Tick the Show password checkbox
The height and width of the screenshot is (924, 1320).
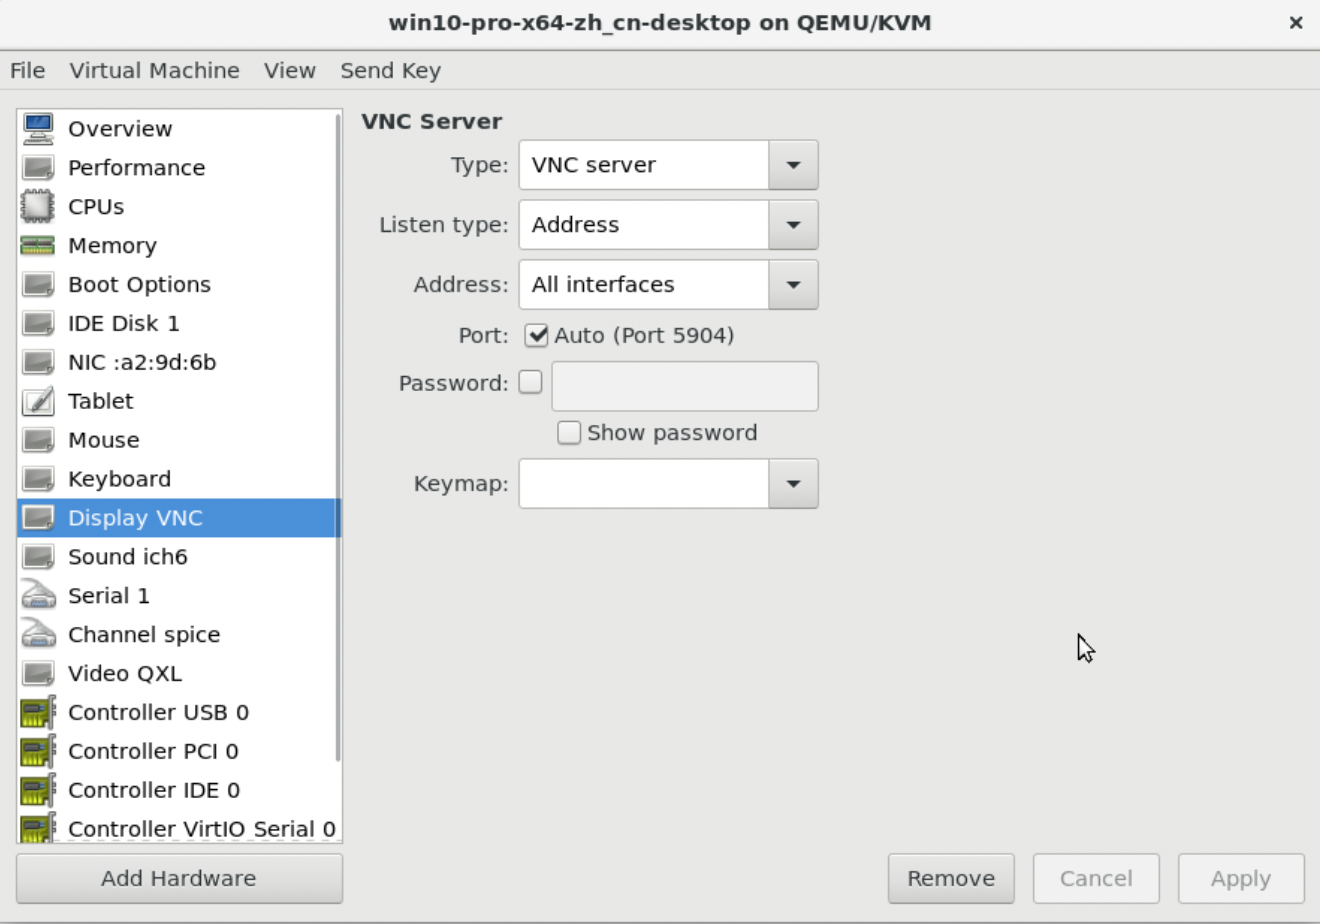569,433
